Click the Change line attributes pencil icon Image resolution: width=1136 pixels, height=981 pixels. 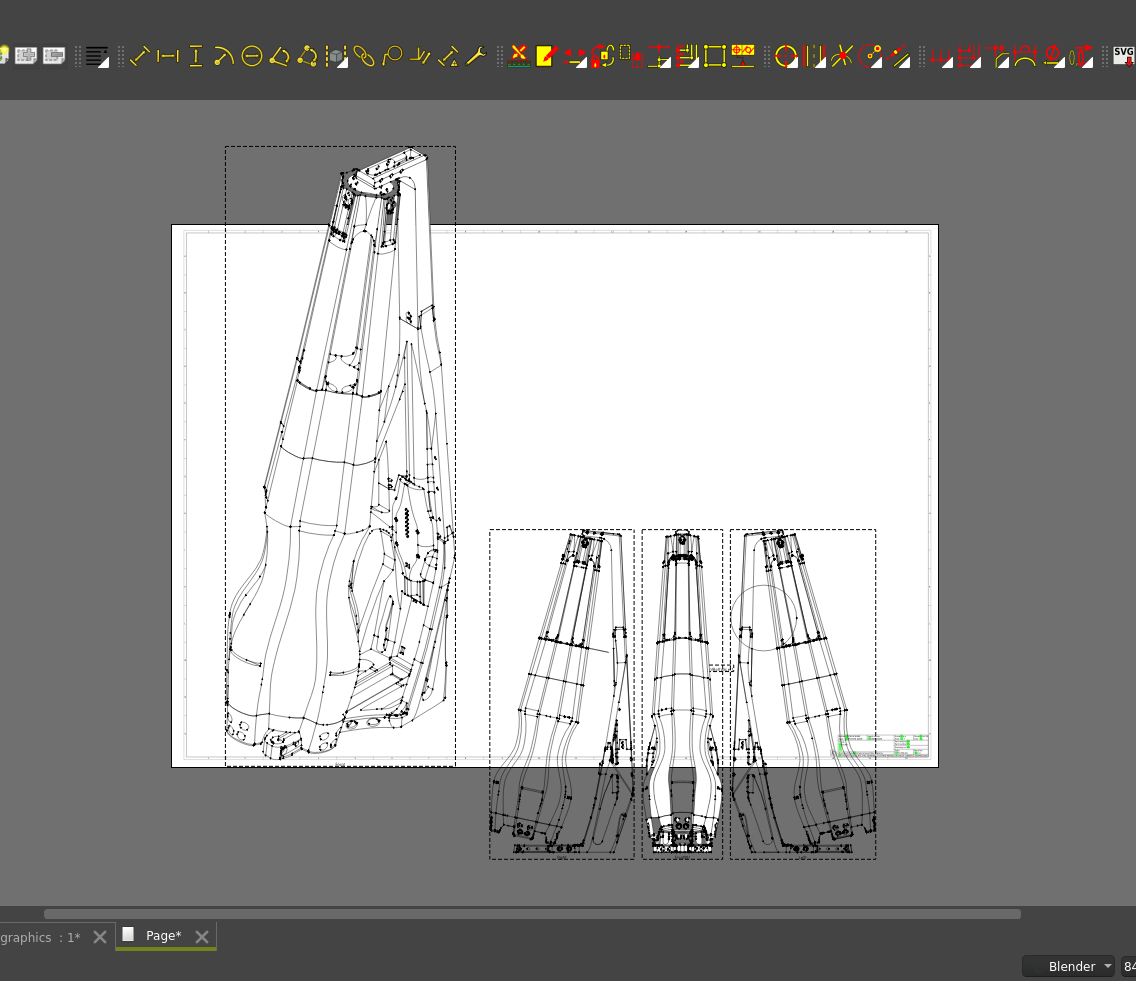pos(546,56)
